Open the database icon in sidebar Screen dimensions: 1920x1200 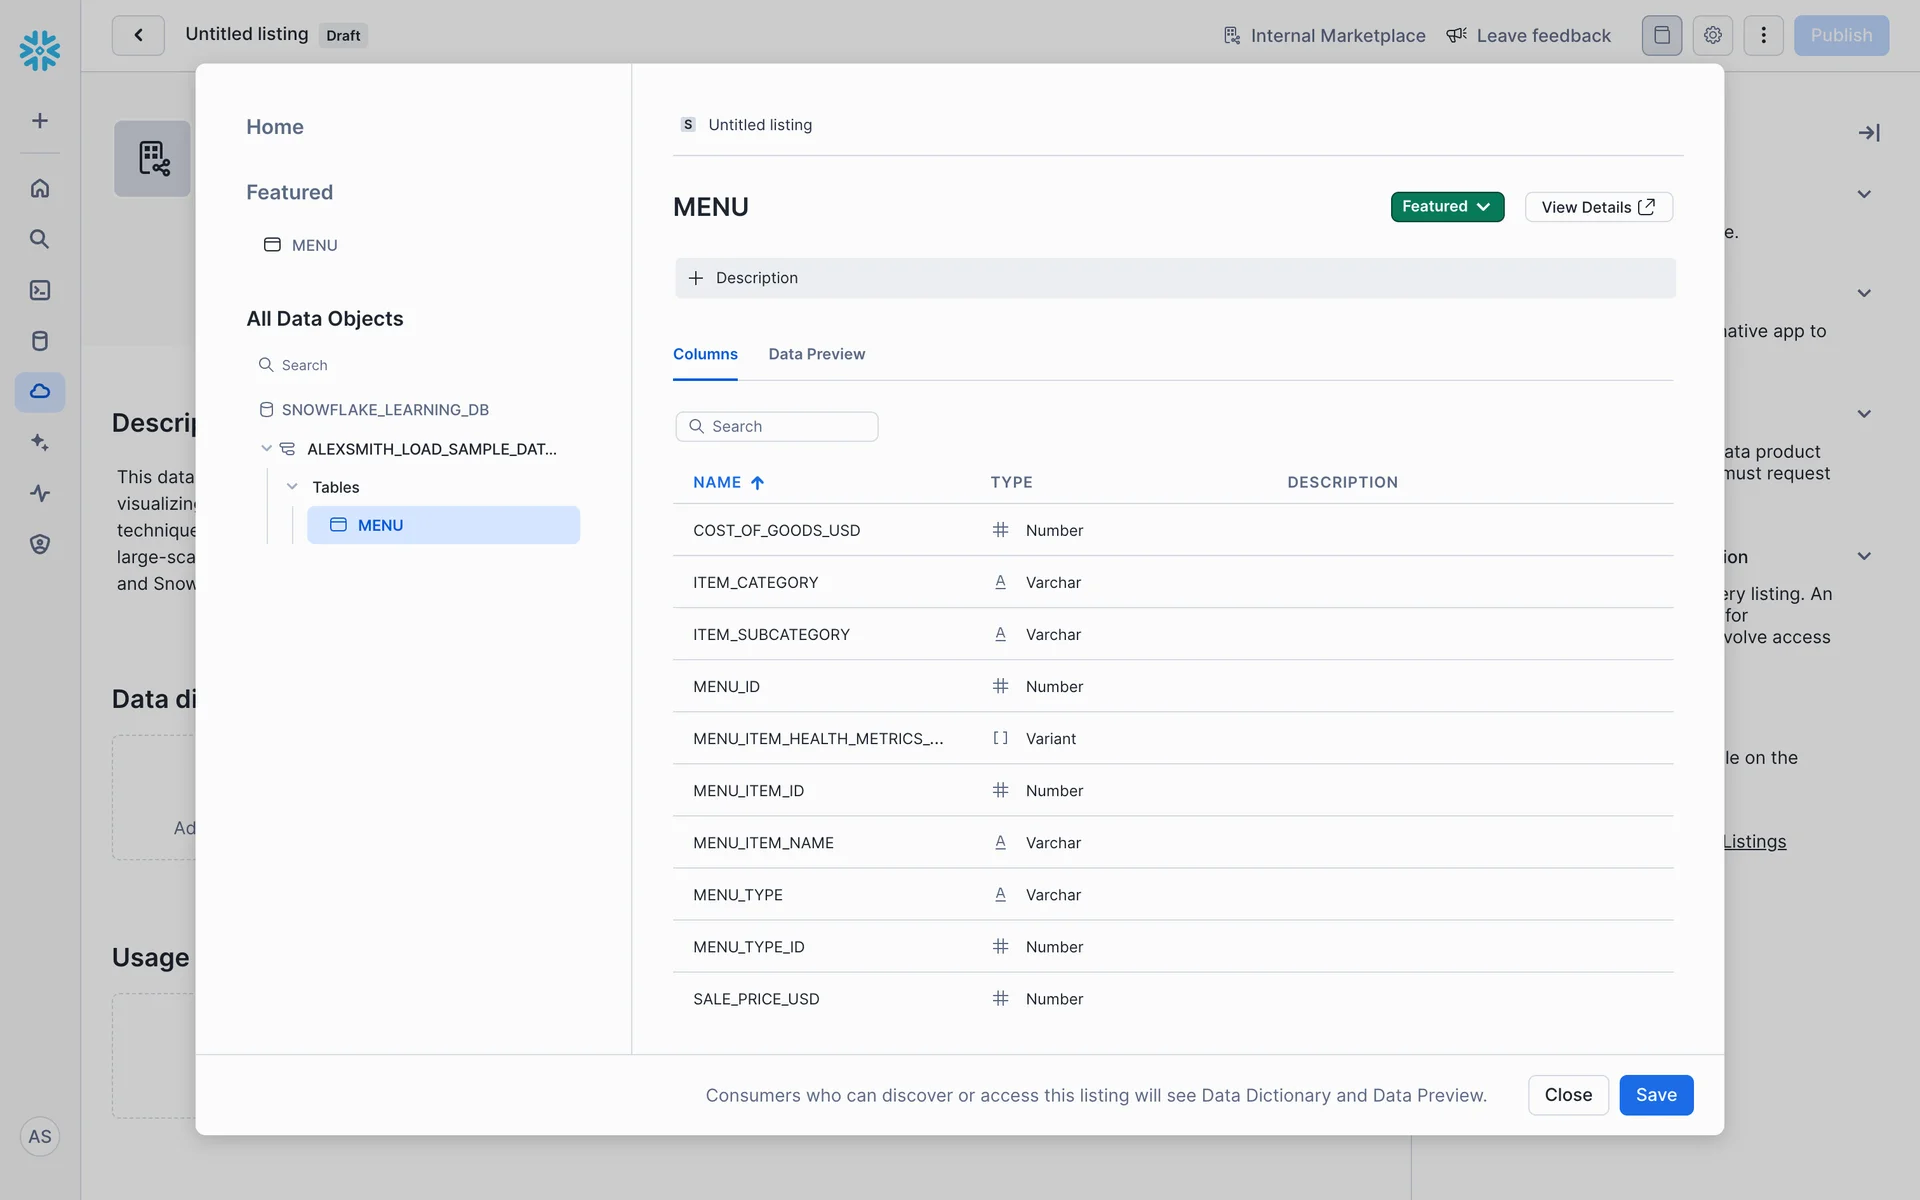click(40, 341)
